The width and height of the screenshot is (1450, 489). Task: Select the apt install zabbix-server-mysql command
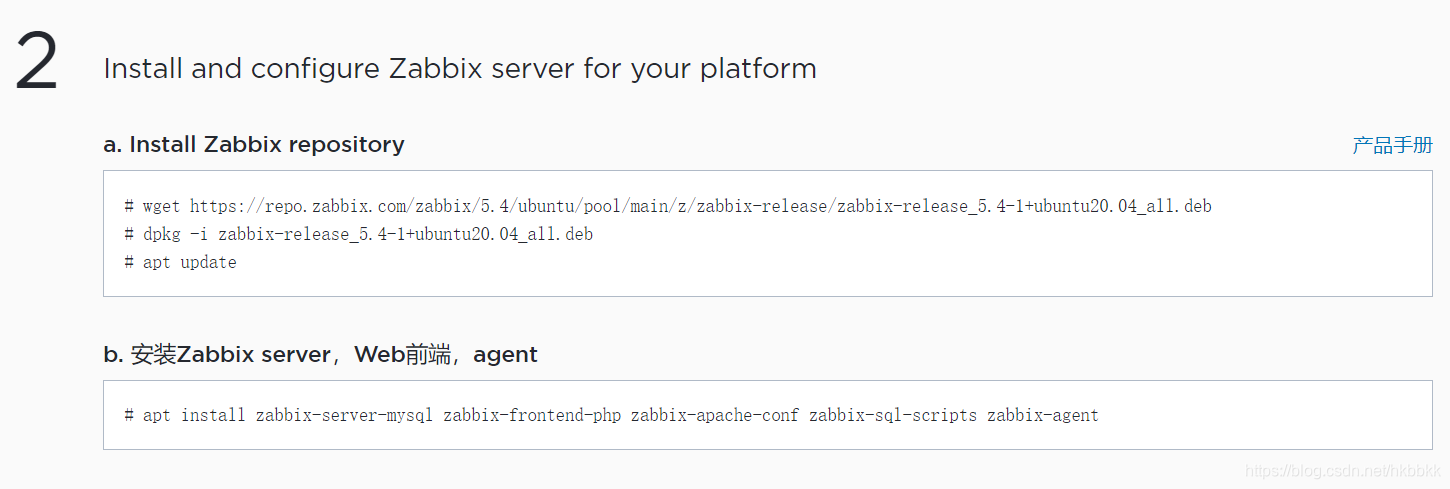(611, 415)
